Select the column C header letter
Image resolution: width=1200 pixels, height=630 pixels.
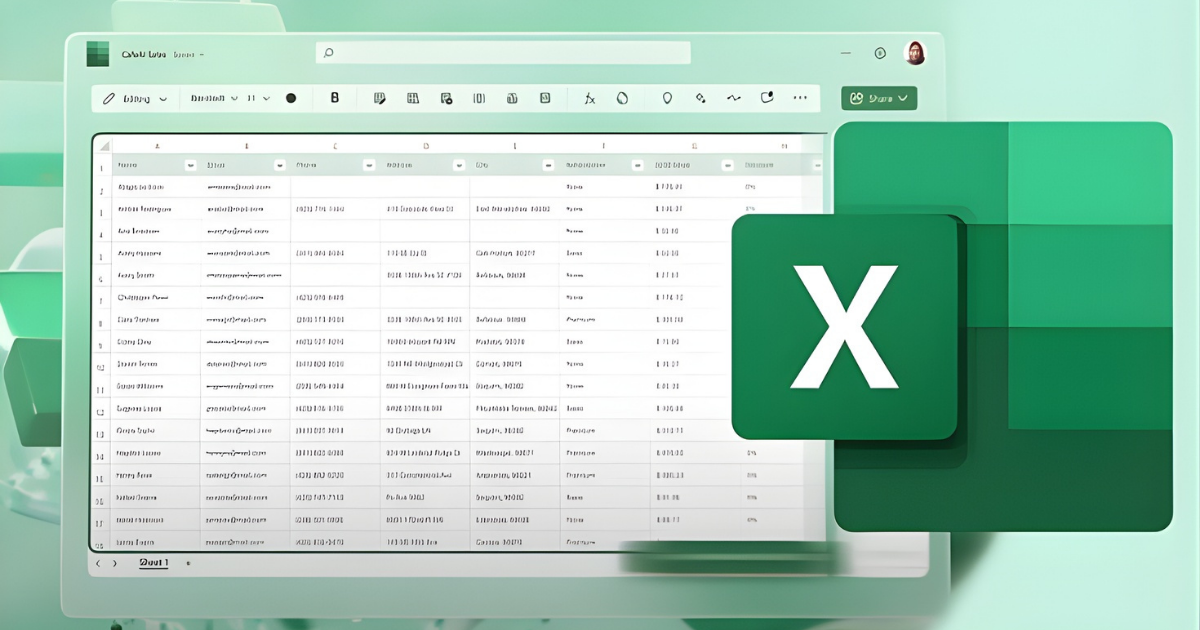tap(335, 146)
